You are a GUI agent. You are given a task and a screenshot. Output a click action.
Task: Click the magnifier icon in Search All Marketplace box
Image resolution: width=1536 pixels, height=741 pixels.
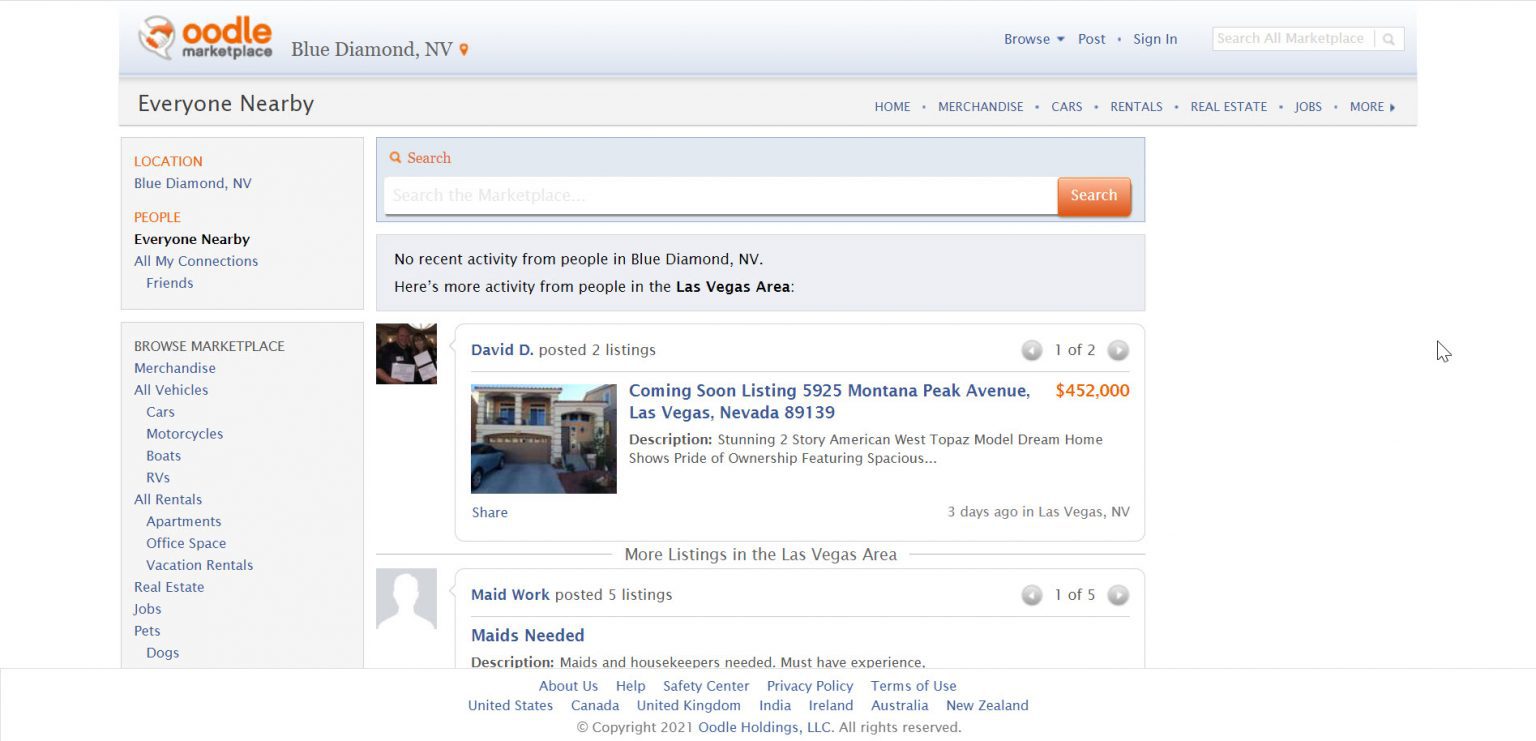click(1389, 38)
